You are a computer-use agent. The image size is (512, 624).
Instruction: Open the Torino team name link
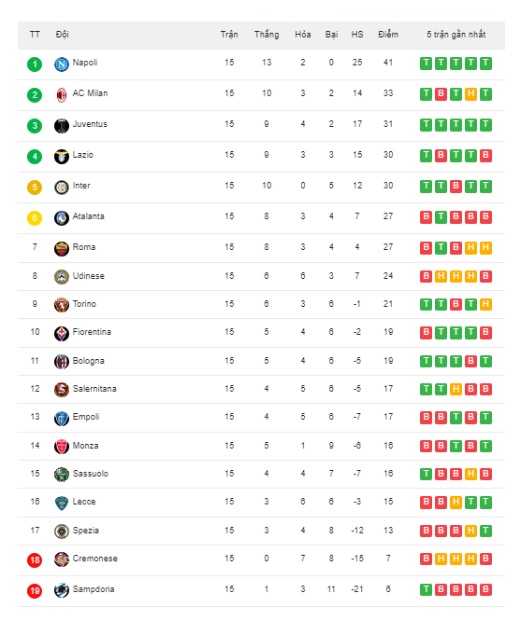84,304
